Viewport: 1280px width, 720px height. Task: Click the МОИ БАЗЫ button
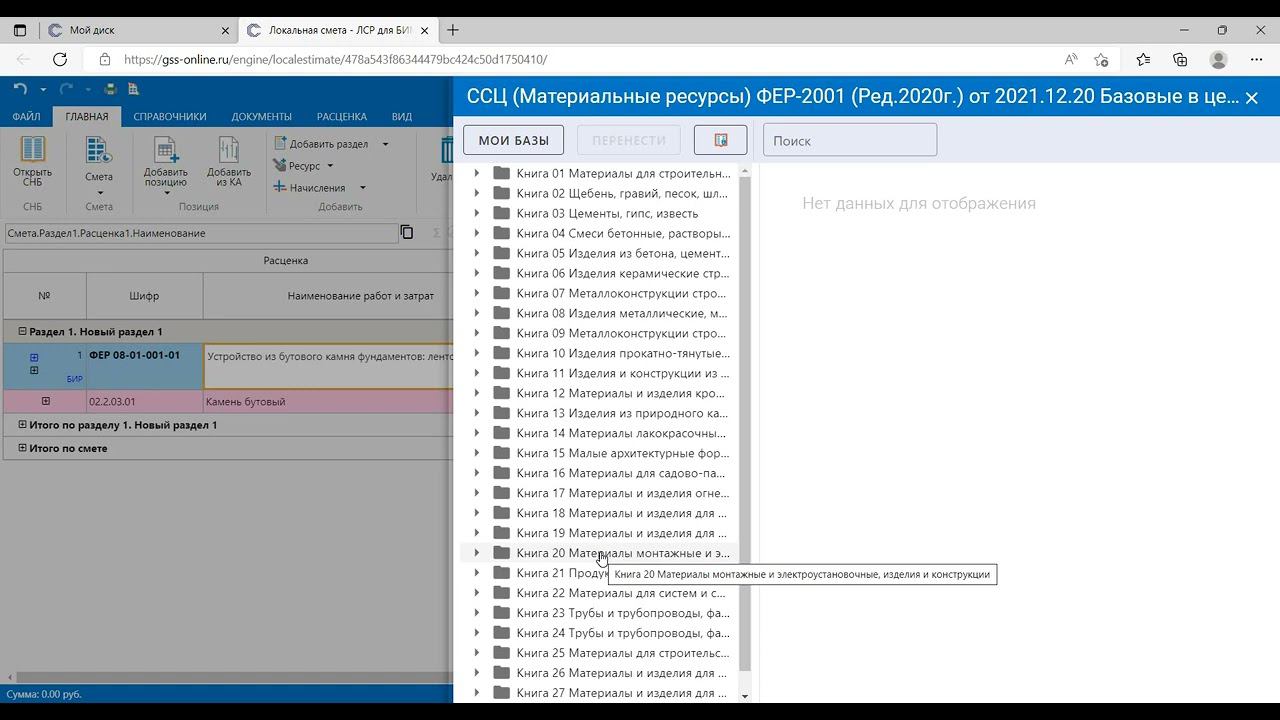pyautogui.click(x=513, y=140)
